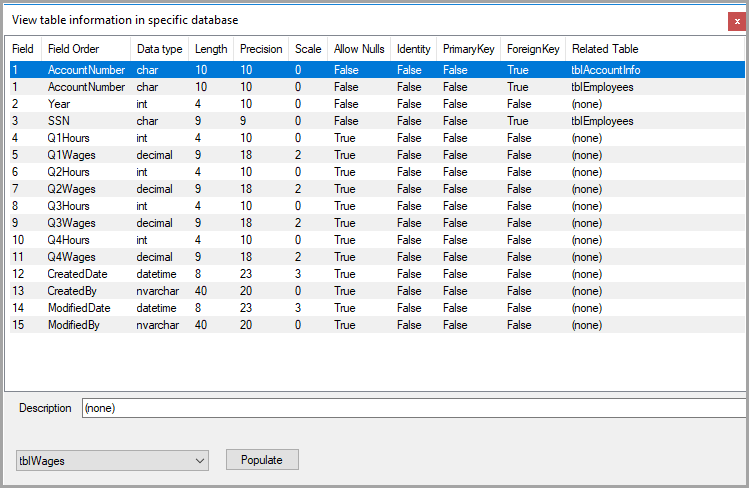Sort by the Field column header
The height and width of the screenshot is (488, 749).
coord(23,49)
